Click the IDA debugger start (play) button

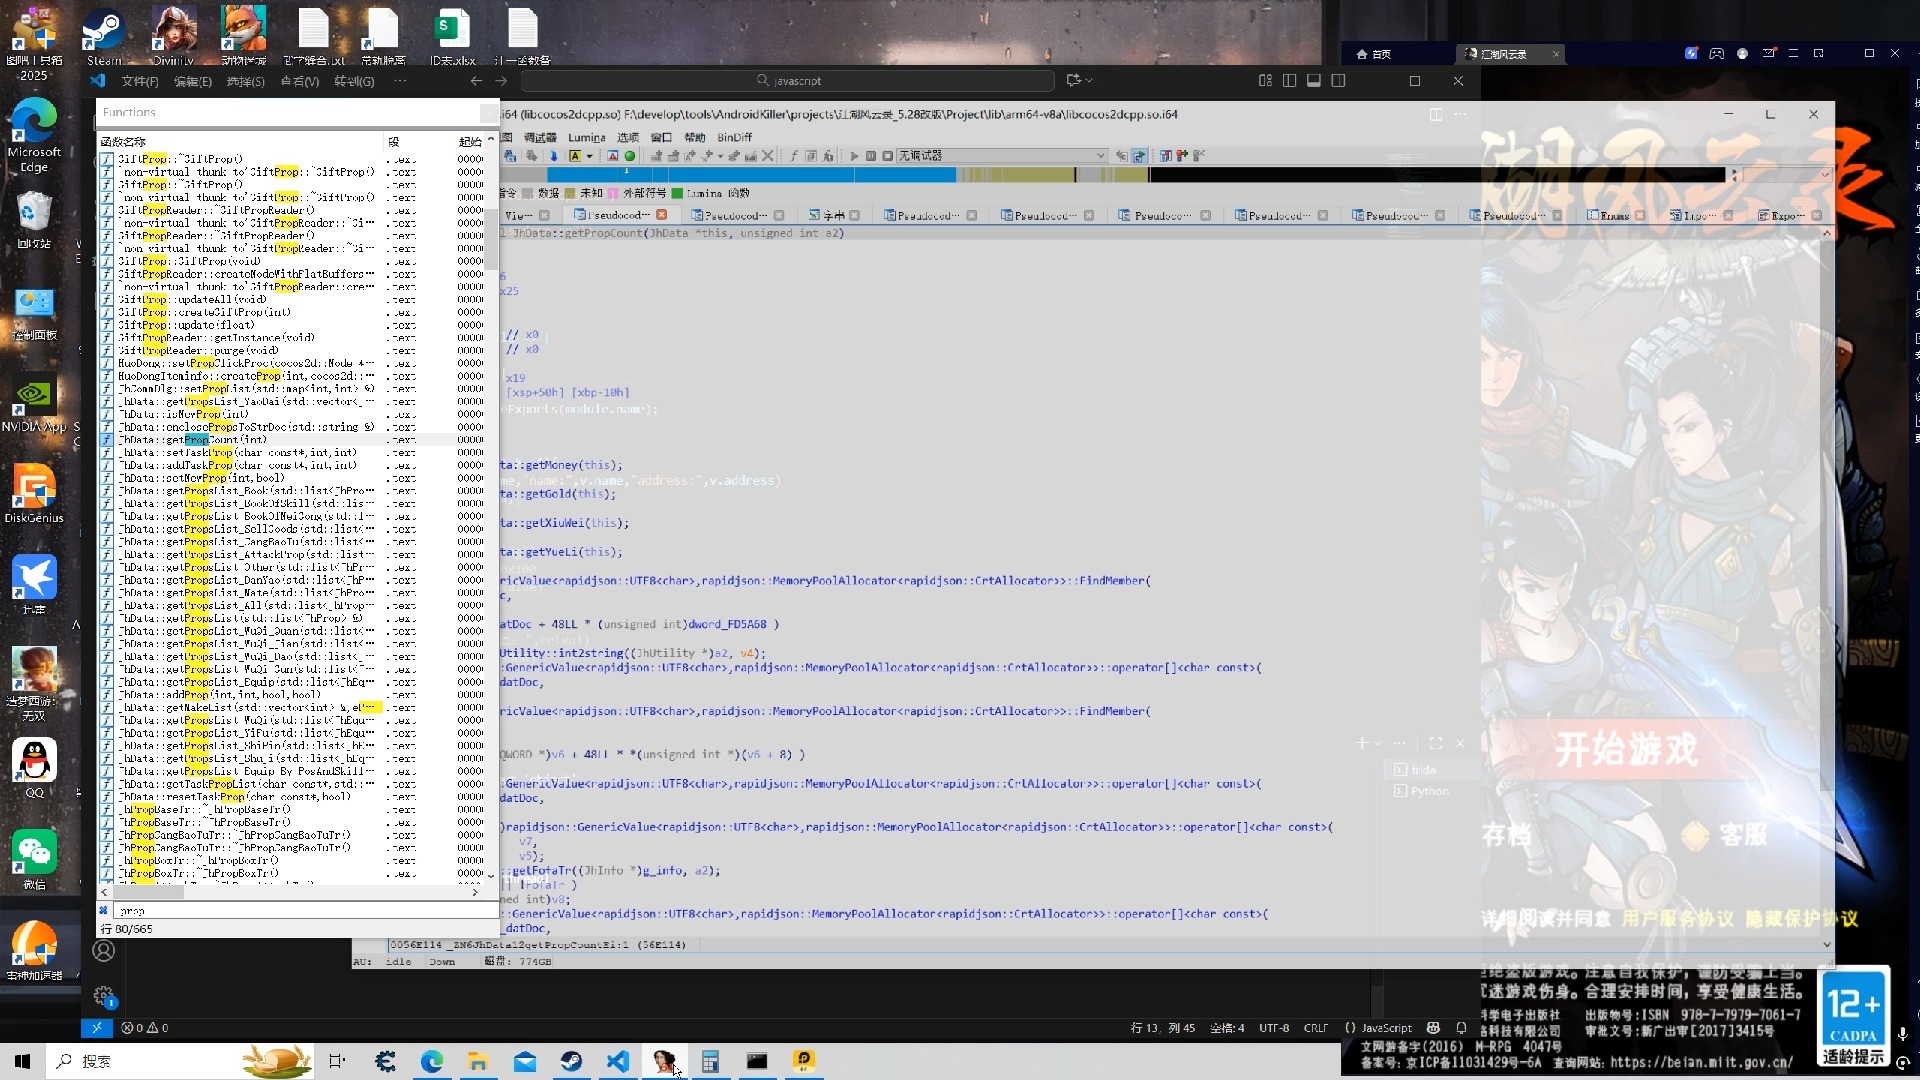pos(854,156)
